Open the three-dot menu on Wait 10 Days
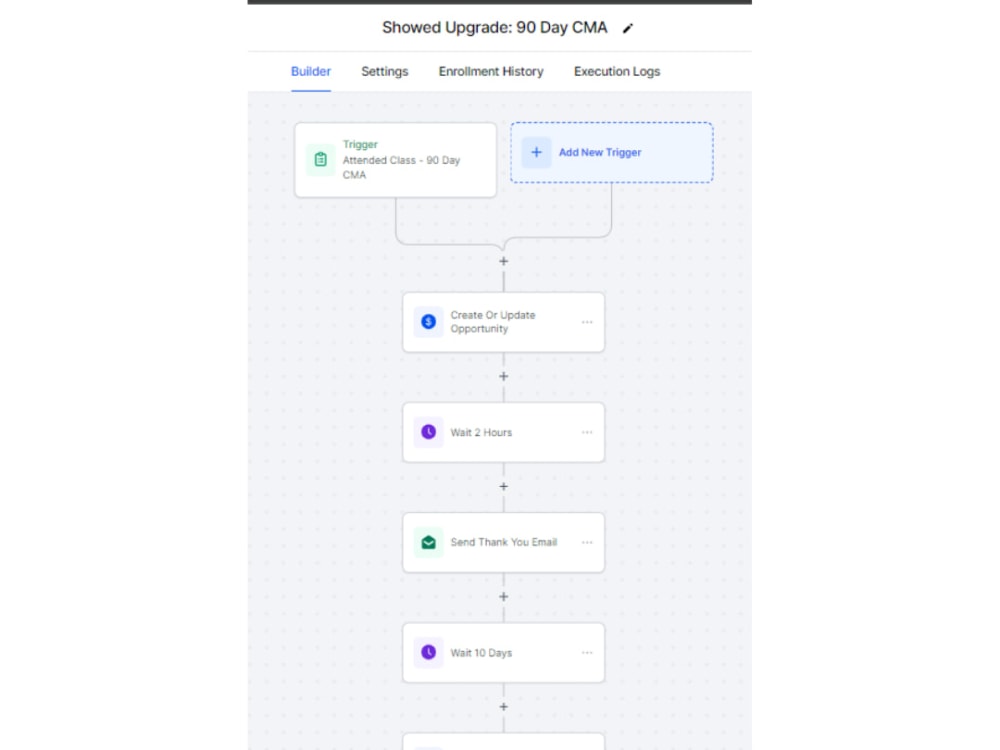Viewport: 1000px width, 750px height. (x=588, y=652)
